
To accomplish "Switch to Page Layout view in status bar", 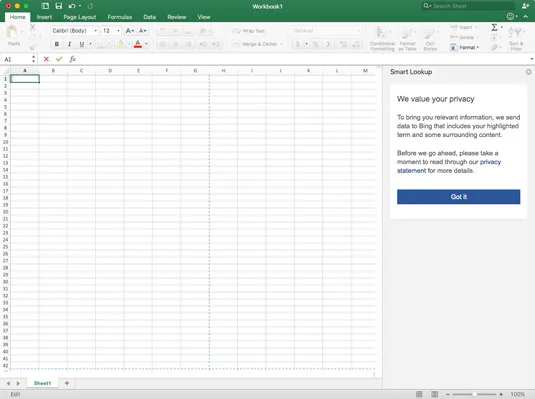I will point(434,394).
